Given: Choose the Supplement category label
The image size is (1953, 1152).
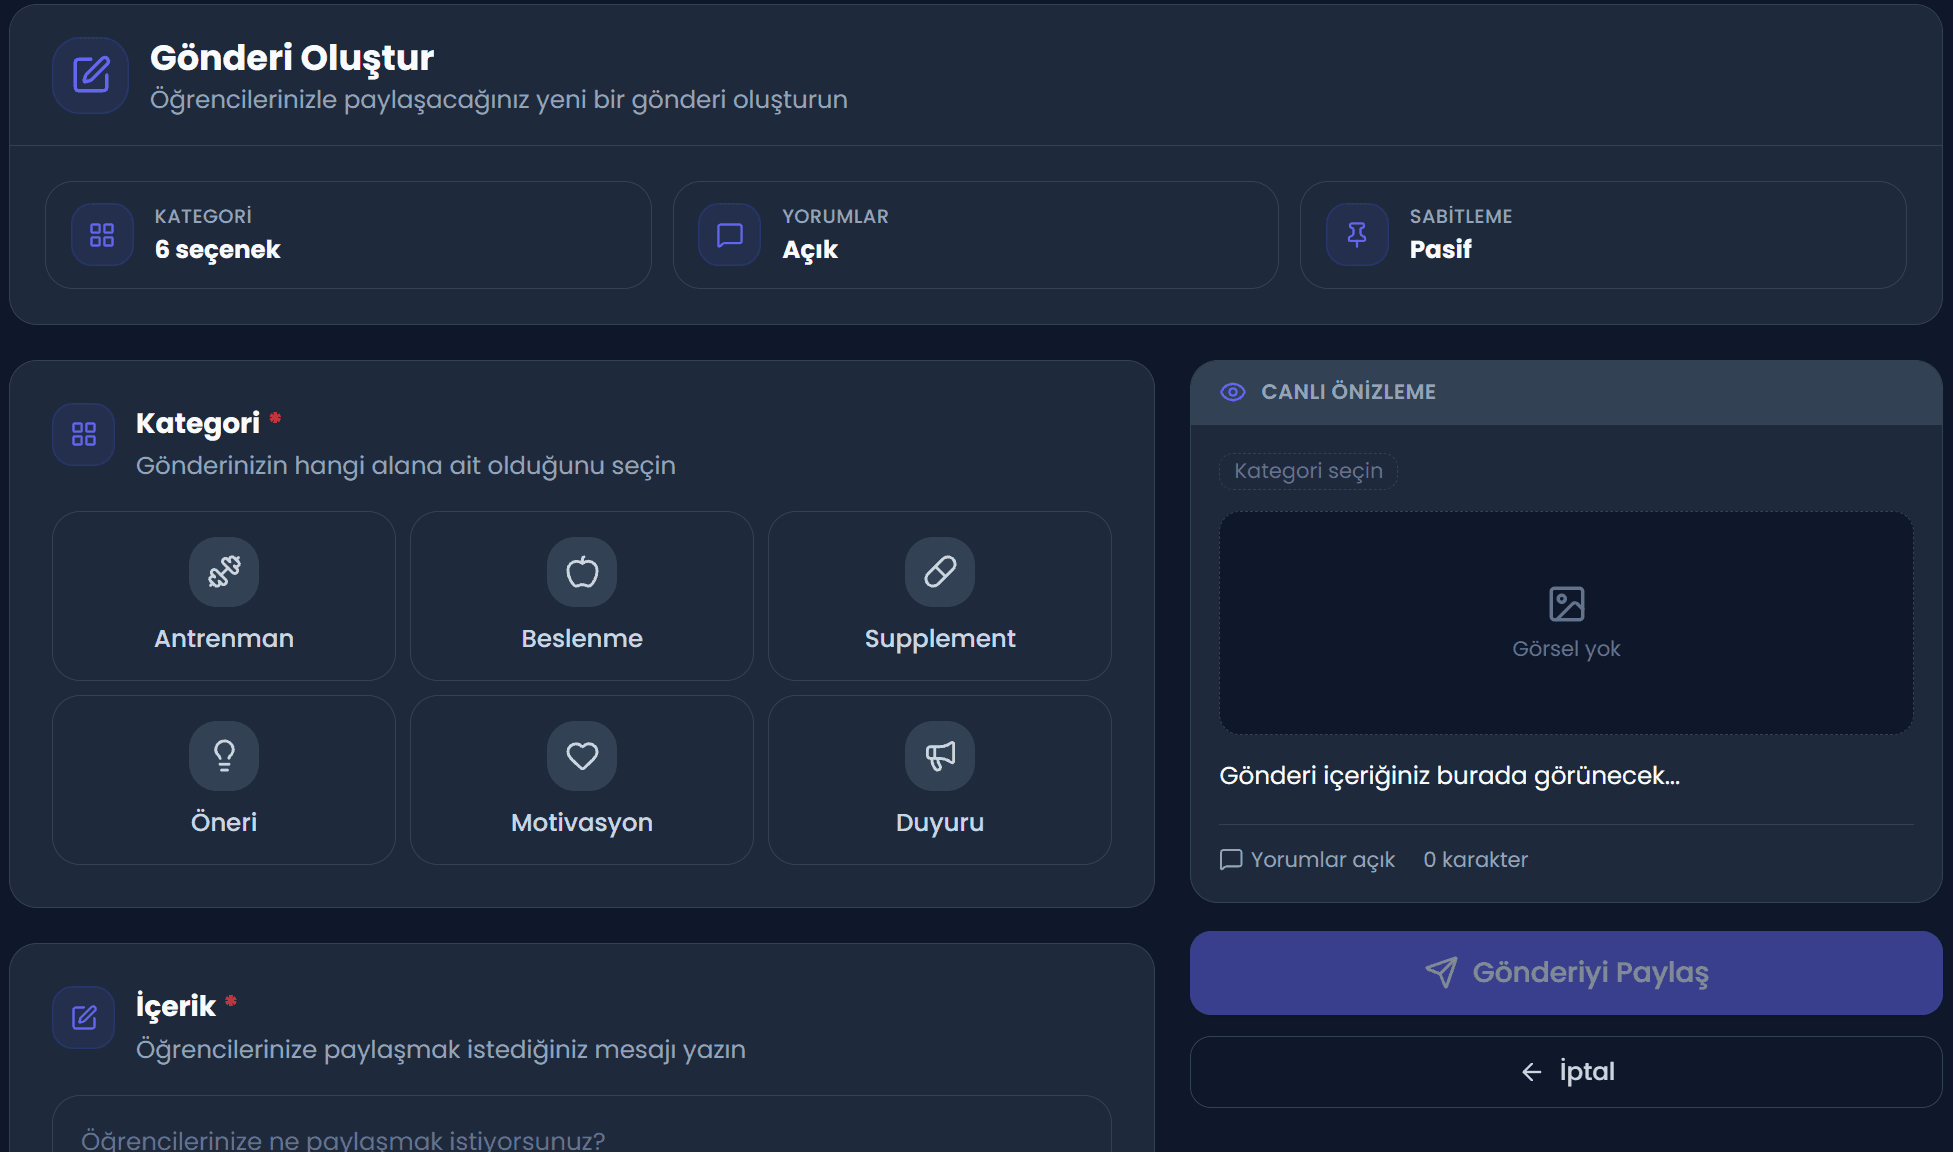Looking at the screenshot, I should pos(940,639).
